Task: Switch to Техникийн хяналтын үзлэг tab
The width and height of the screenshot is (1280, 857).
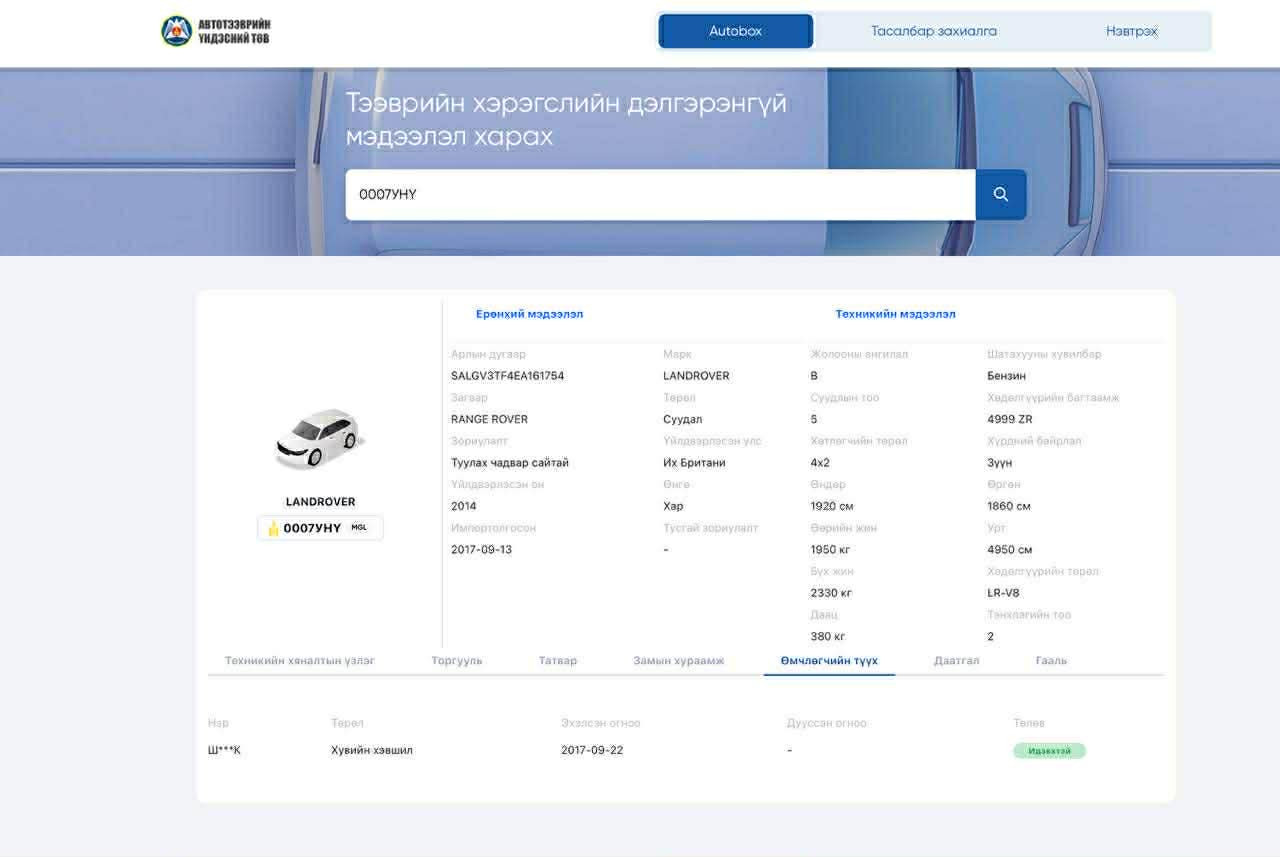Action: (x=300, y=661)
